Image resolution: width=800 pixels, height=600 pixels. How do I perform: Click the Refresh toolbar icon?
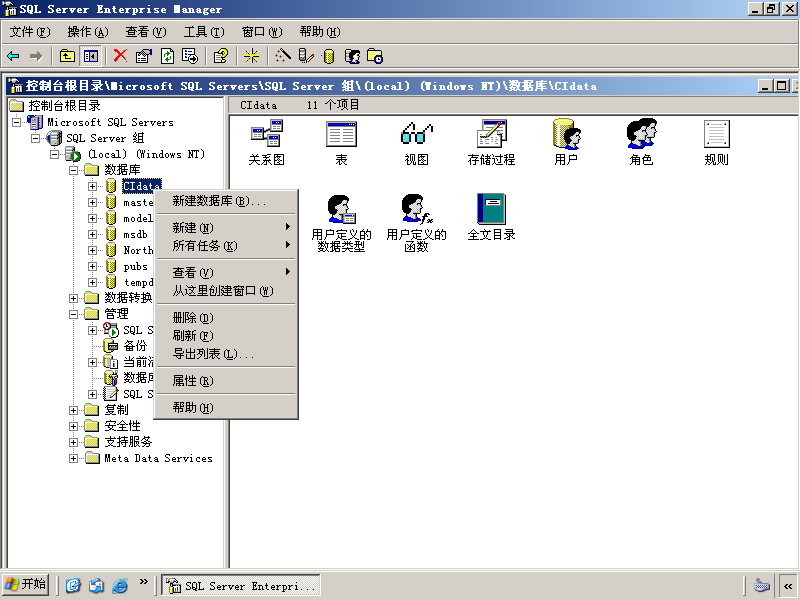pos(167,56)
